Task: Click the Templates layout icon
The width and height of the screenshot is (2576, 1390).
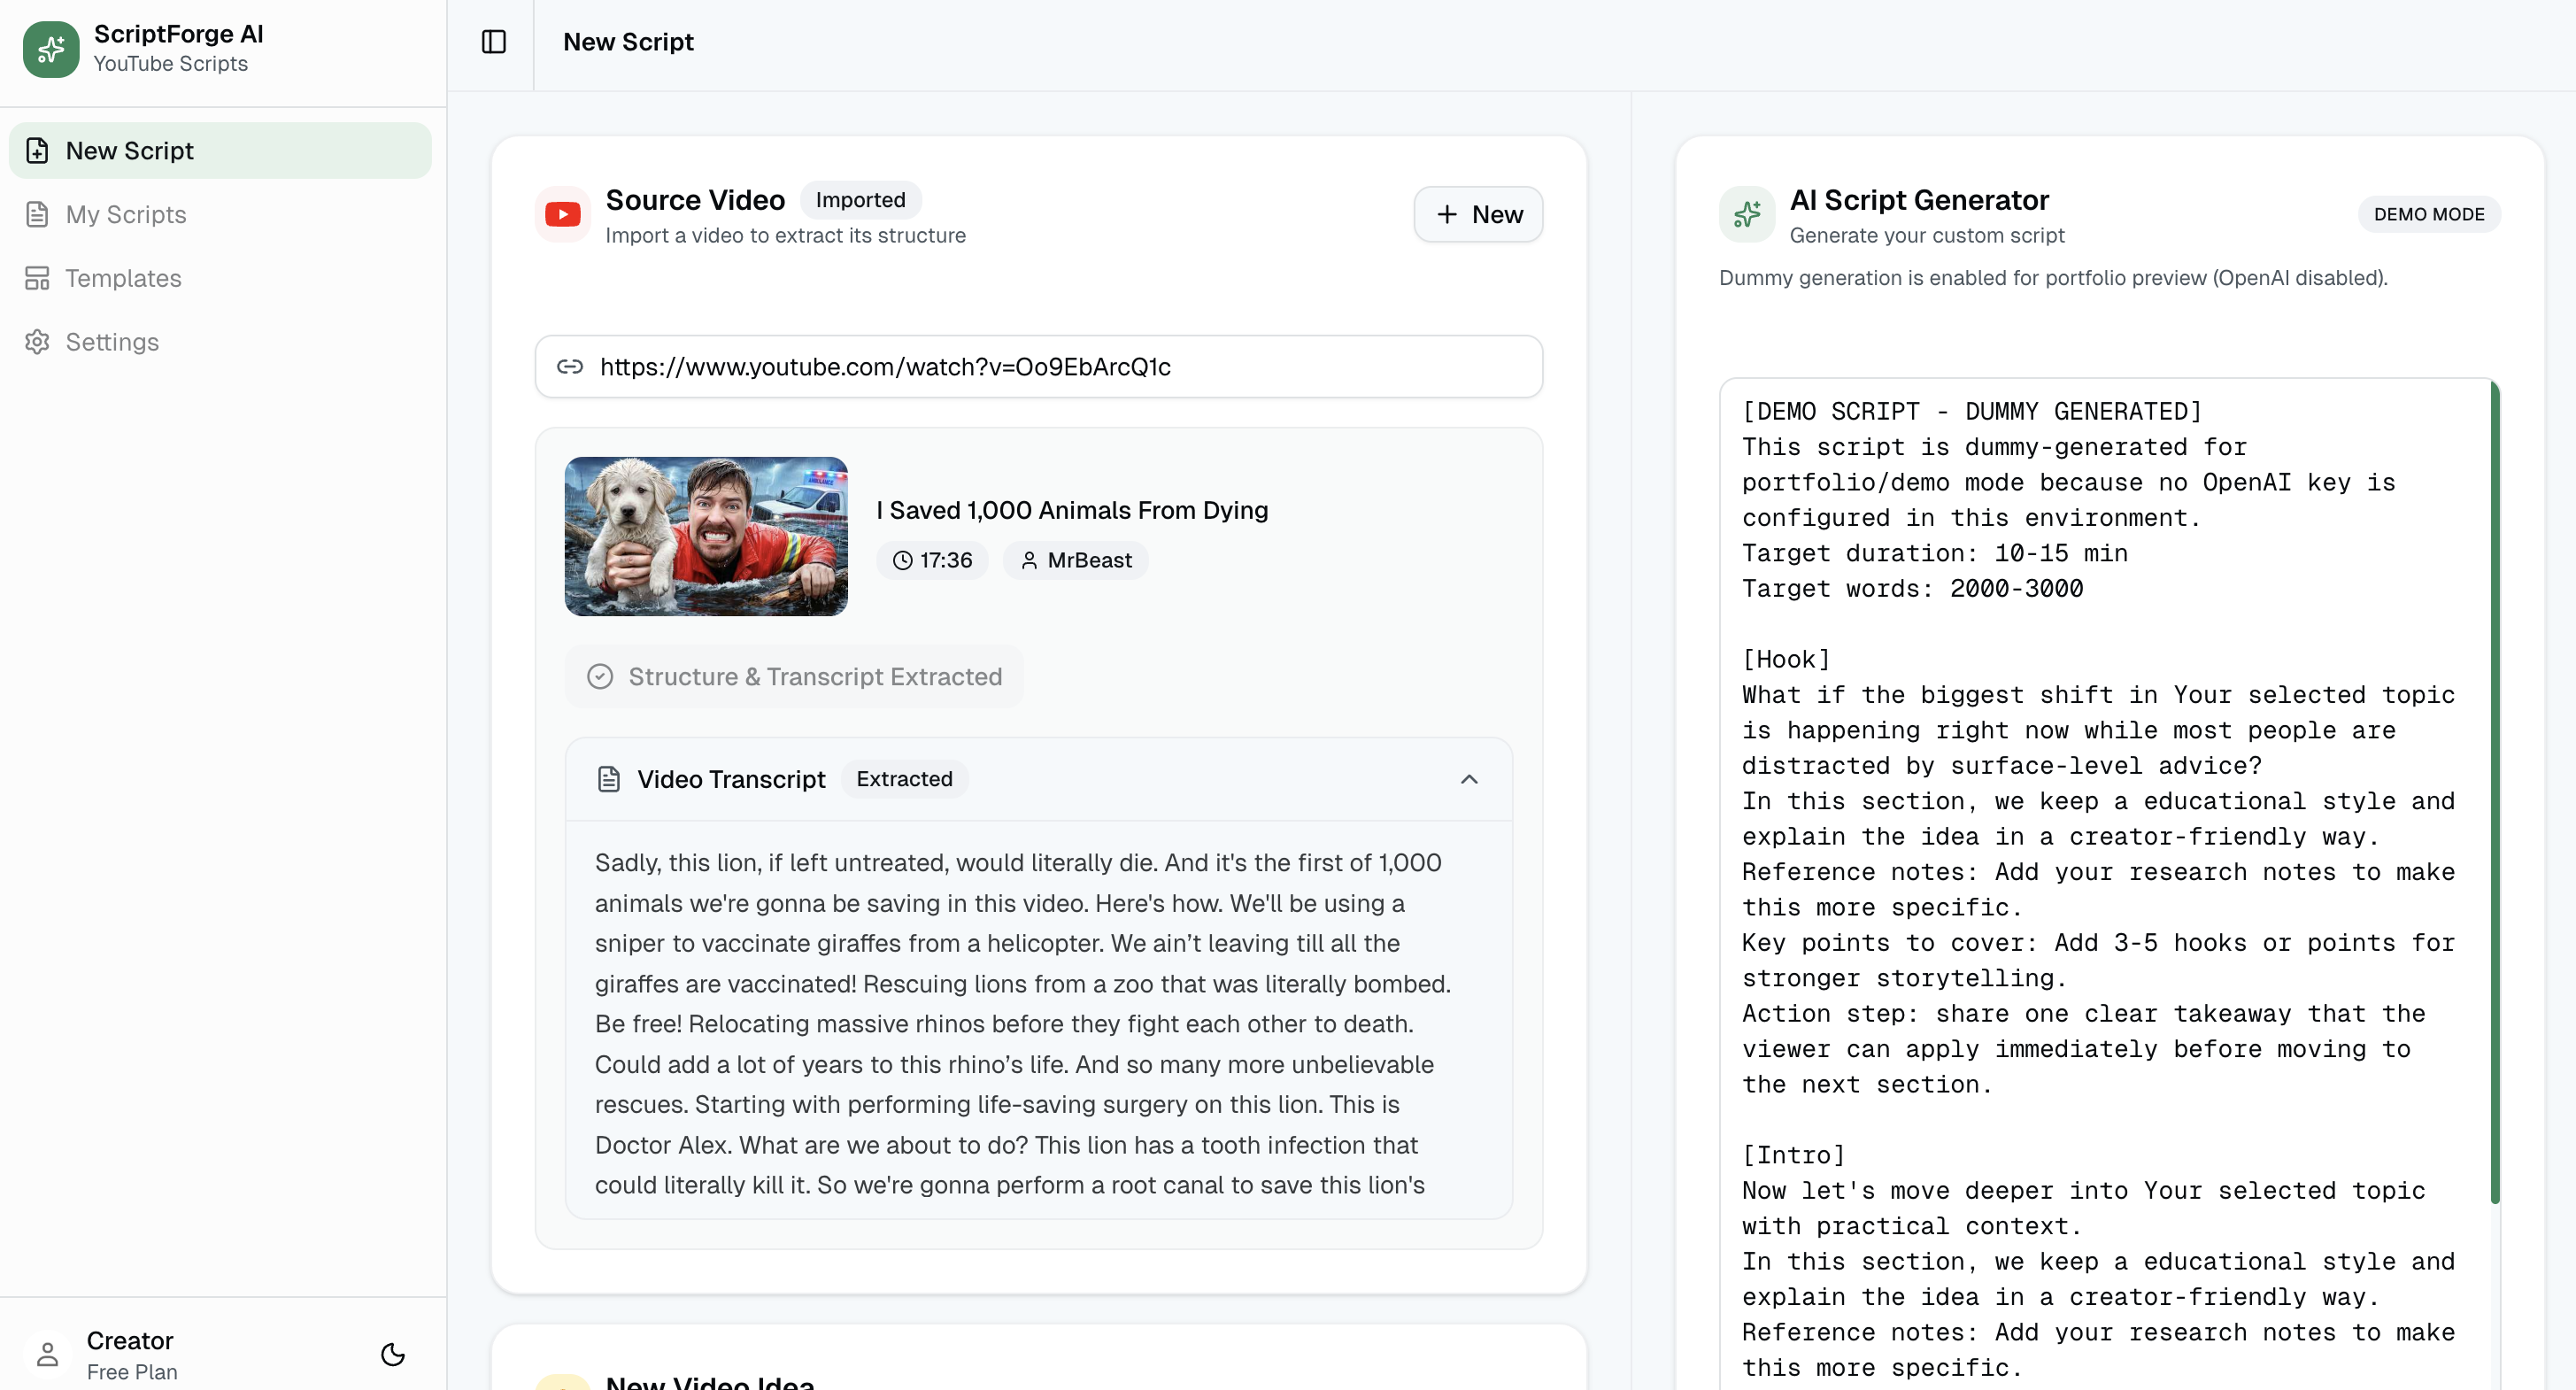Action: tap(37, 278)
